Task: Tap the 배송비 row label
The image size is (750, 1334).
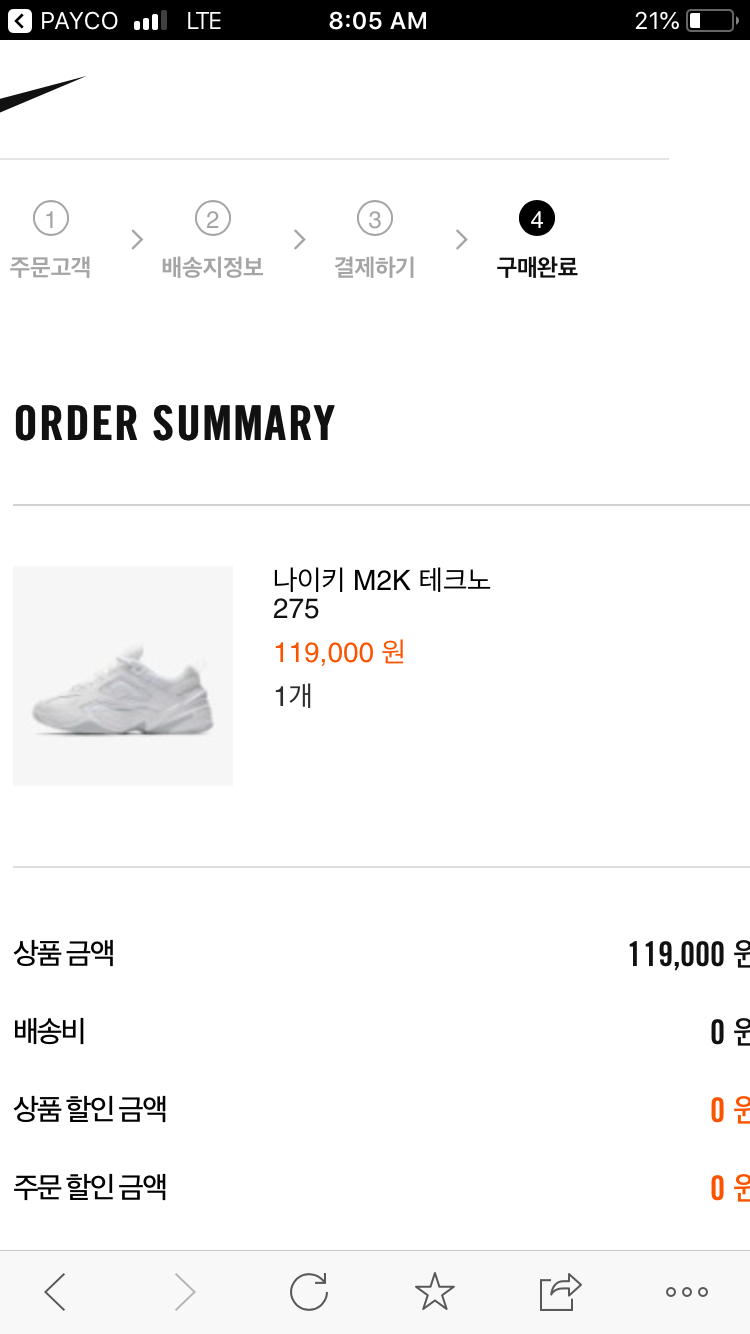Action: [x=49, y=1031]
